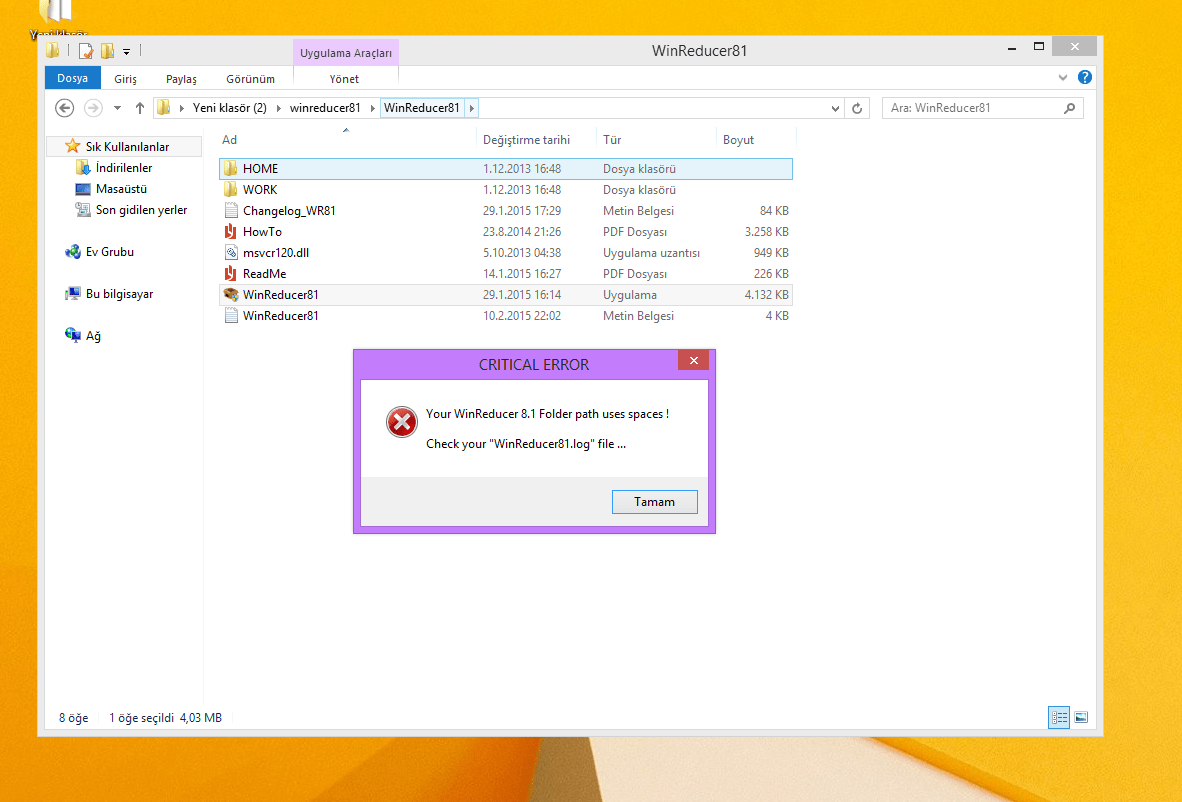Select the ReadMe PDF icon
The image size is (1182, 802).
click(231, 274)
